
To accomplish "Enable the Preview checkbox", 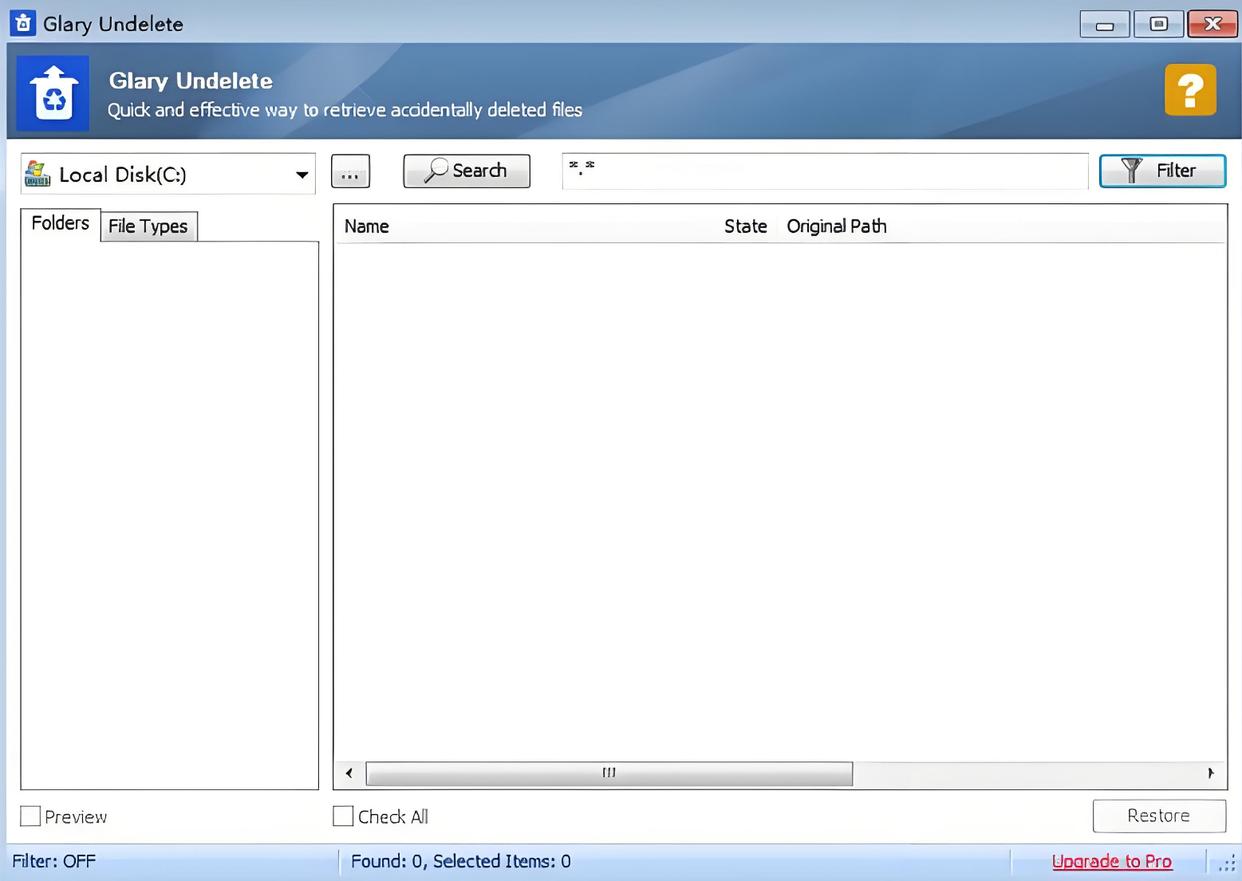I will pos(31,817).
